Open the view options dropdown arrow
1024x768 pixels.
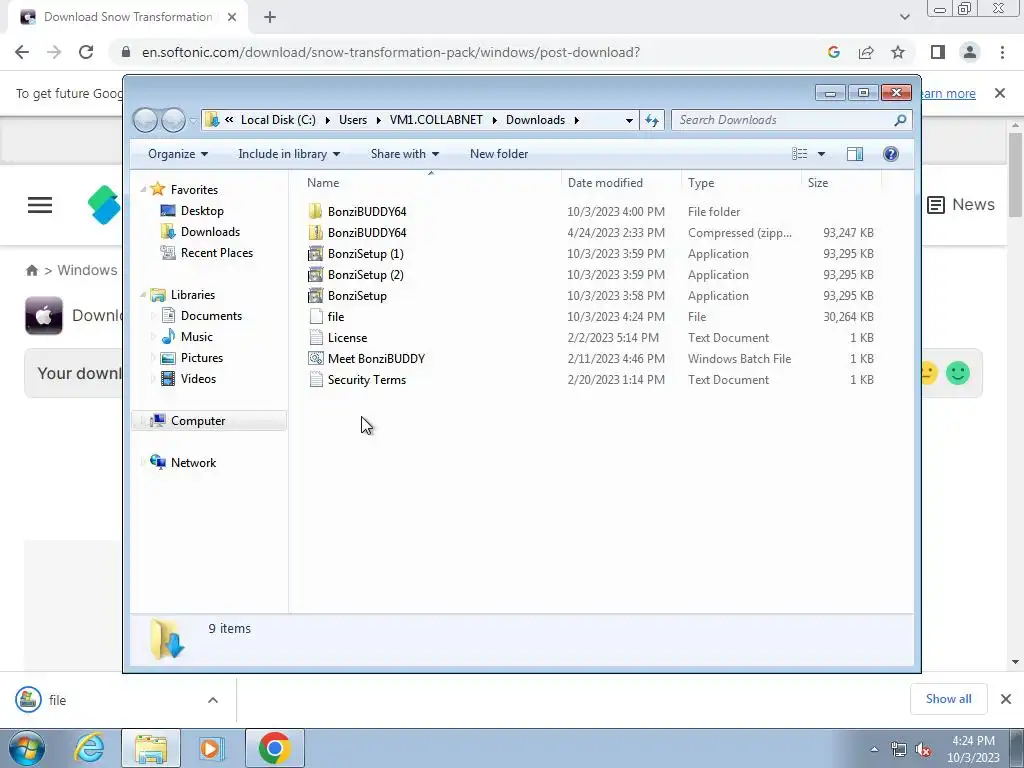821,153
